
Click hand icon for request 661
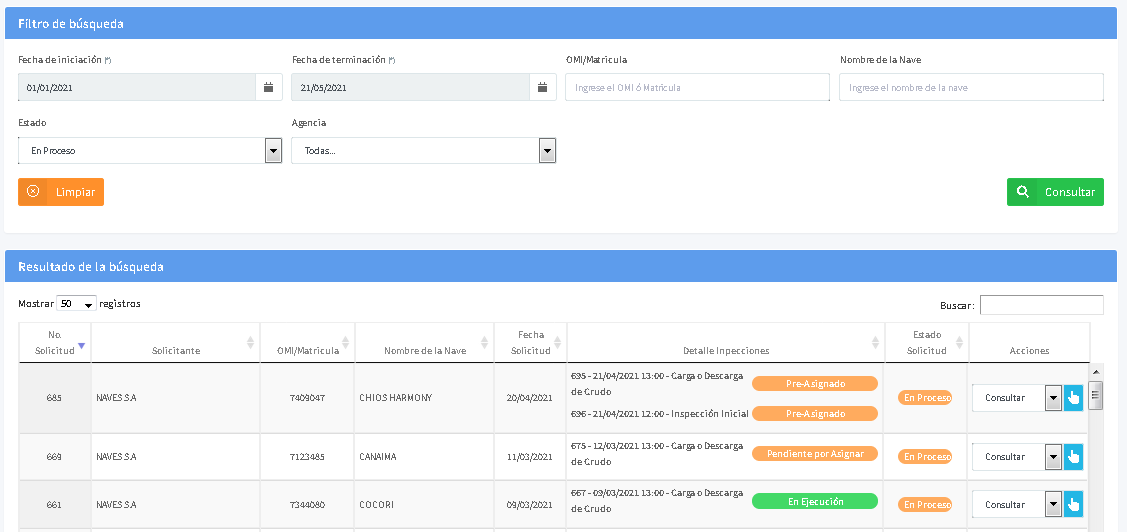click(x=1073, y=505)
